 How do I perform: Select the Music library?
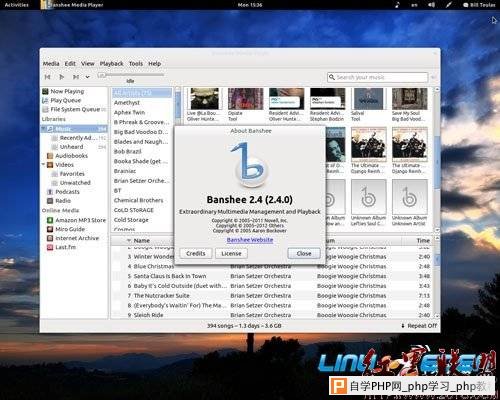(x=74, y=129)
